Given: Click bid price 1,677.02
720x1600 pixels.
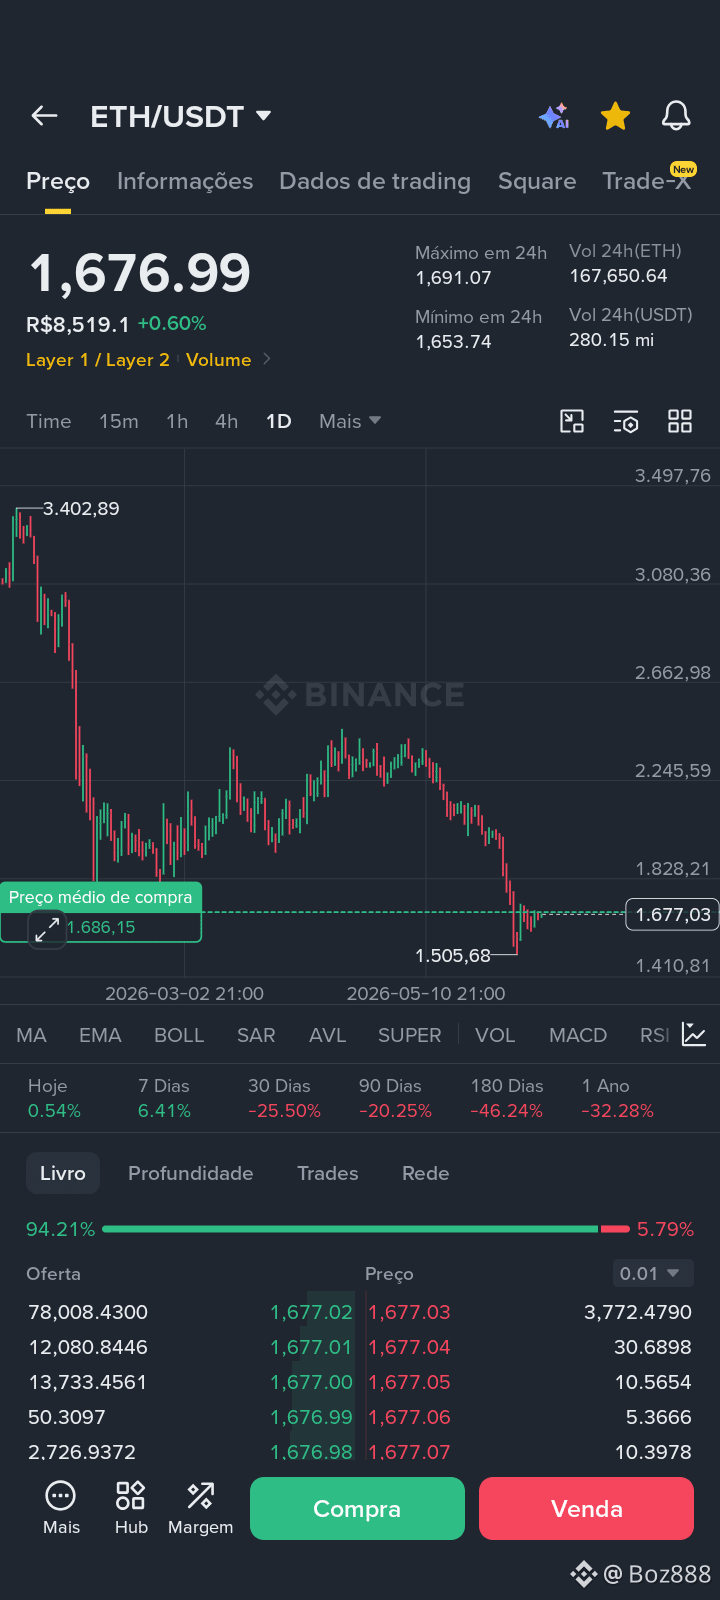Looking at the screenshot, I should (311, 1312).
